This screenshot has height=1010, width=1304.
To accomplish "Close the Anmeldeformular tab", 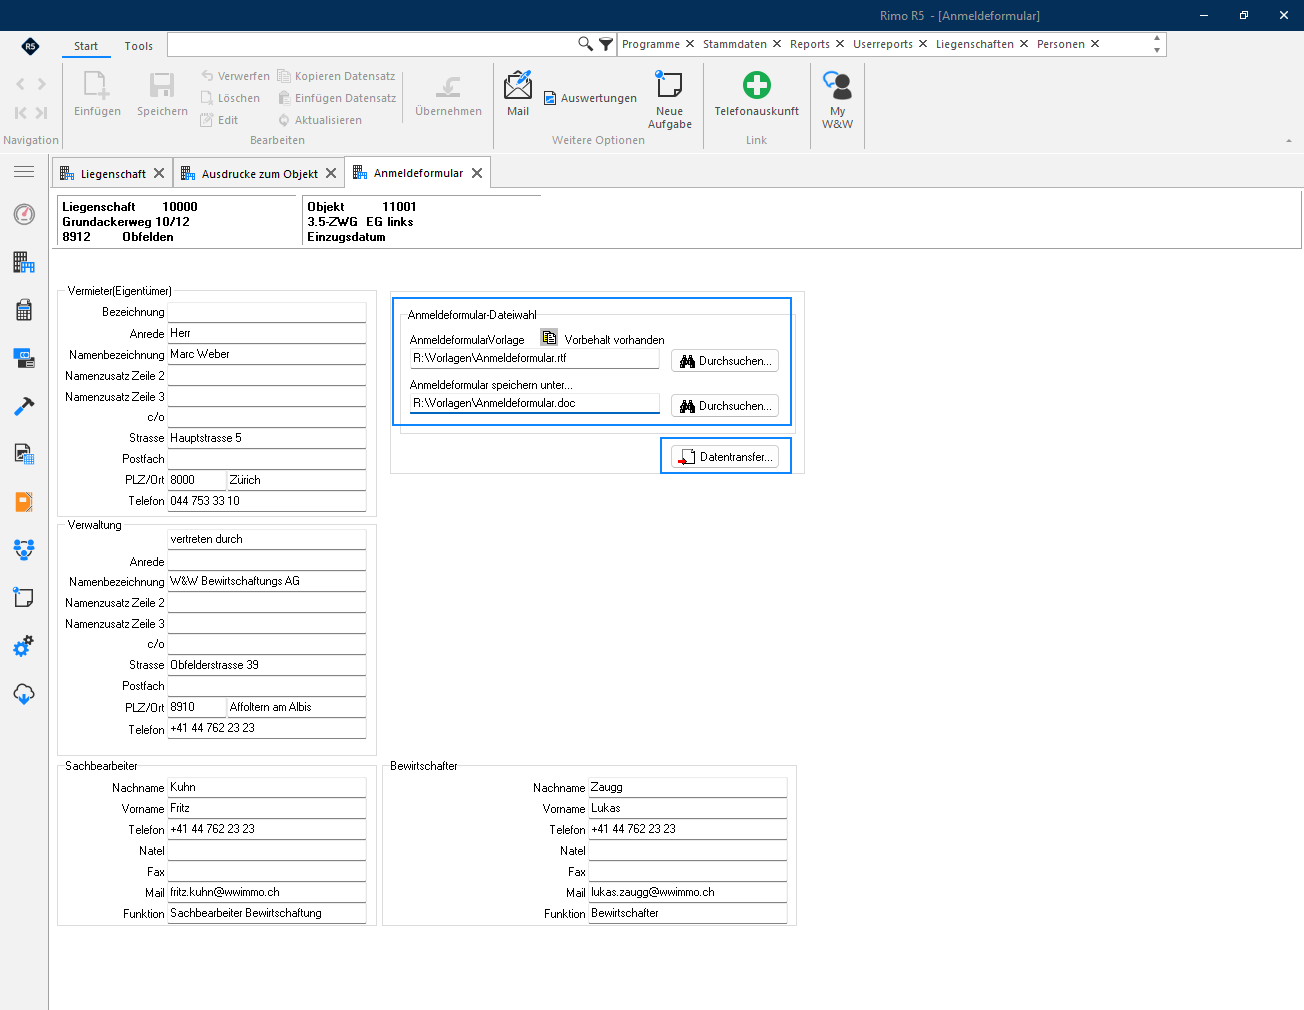I will [477, 173].
